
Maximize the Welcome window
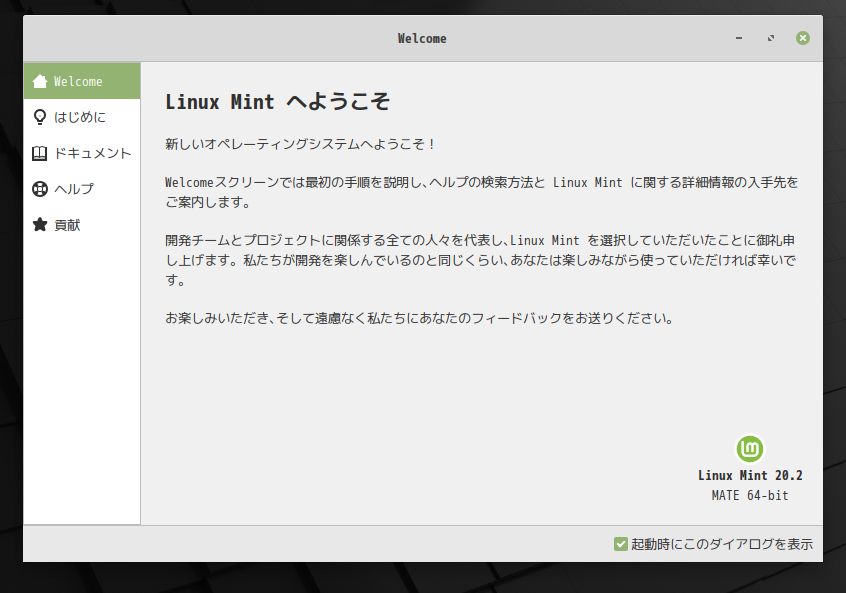point(771,38)
